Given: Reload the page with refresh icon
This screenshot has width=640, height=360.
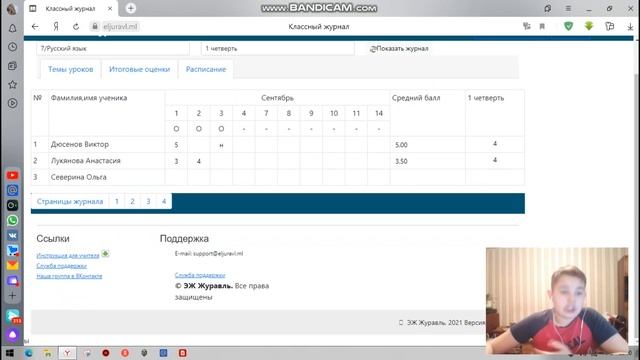Looking at the screenshot, I should point(76,27).
